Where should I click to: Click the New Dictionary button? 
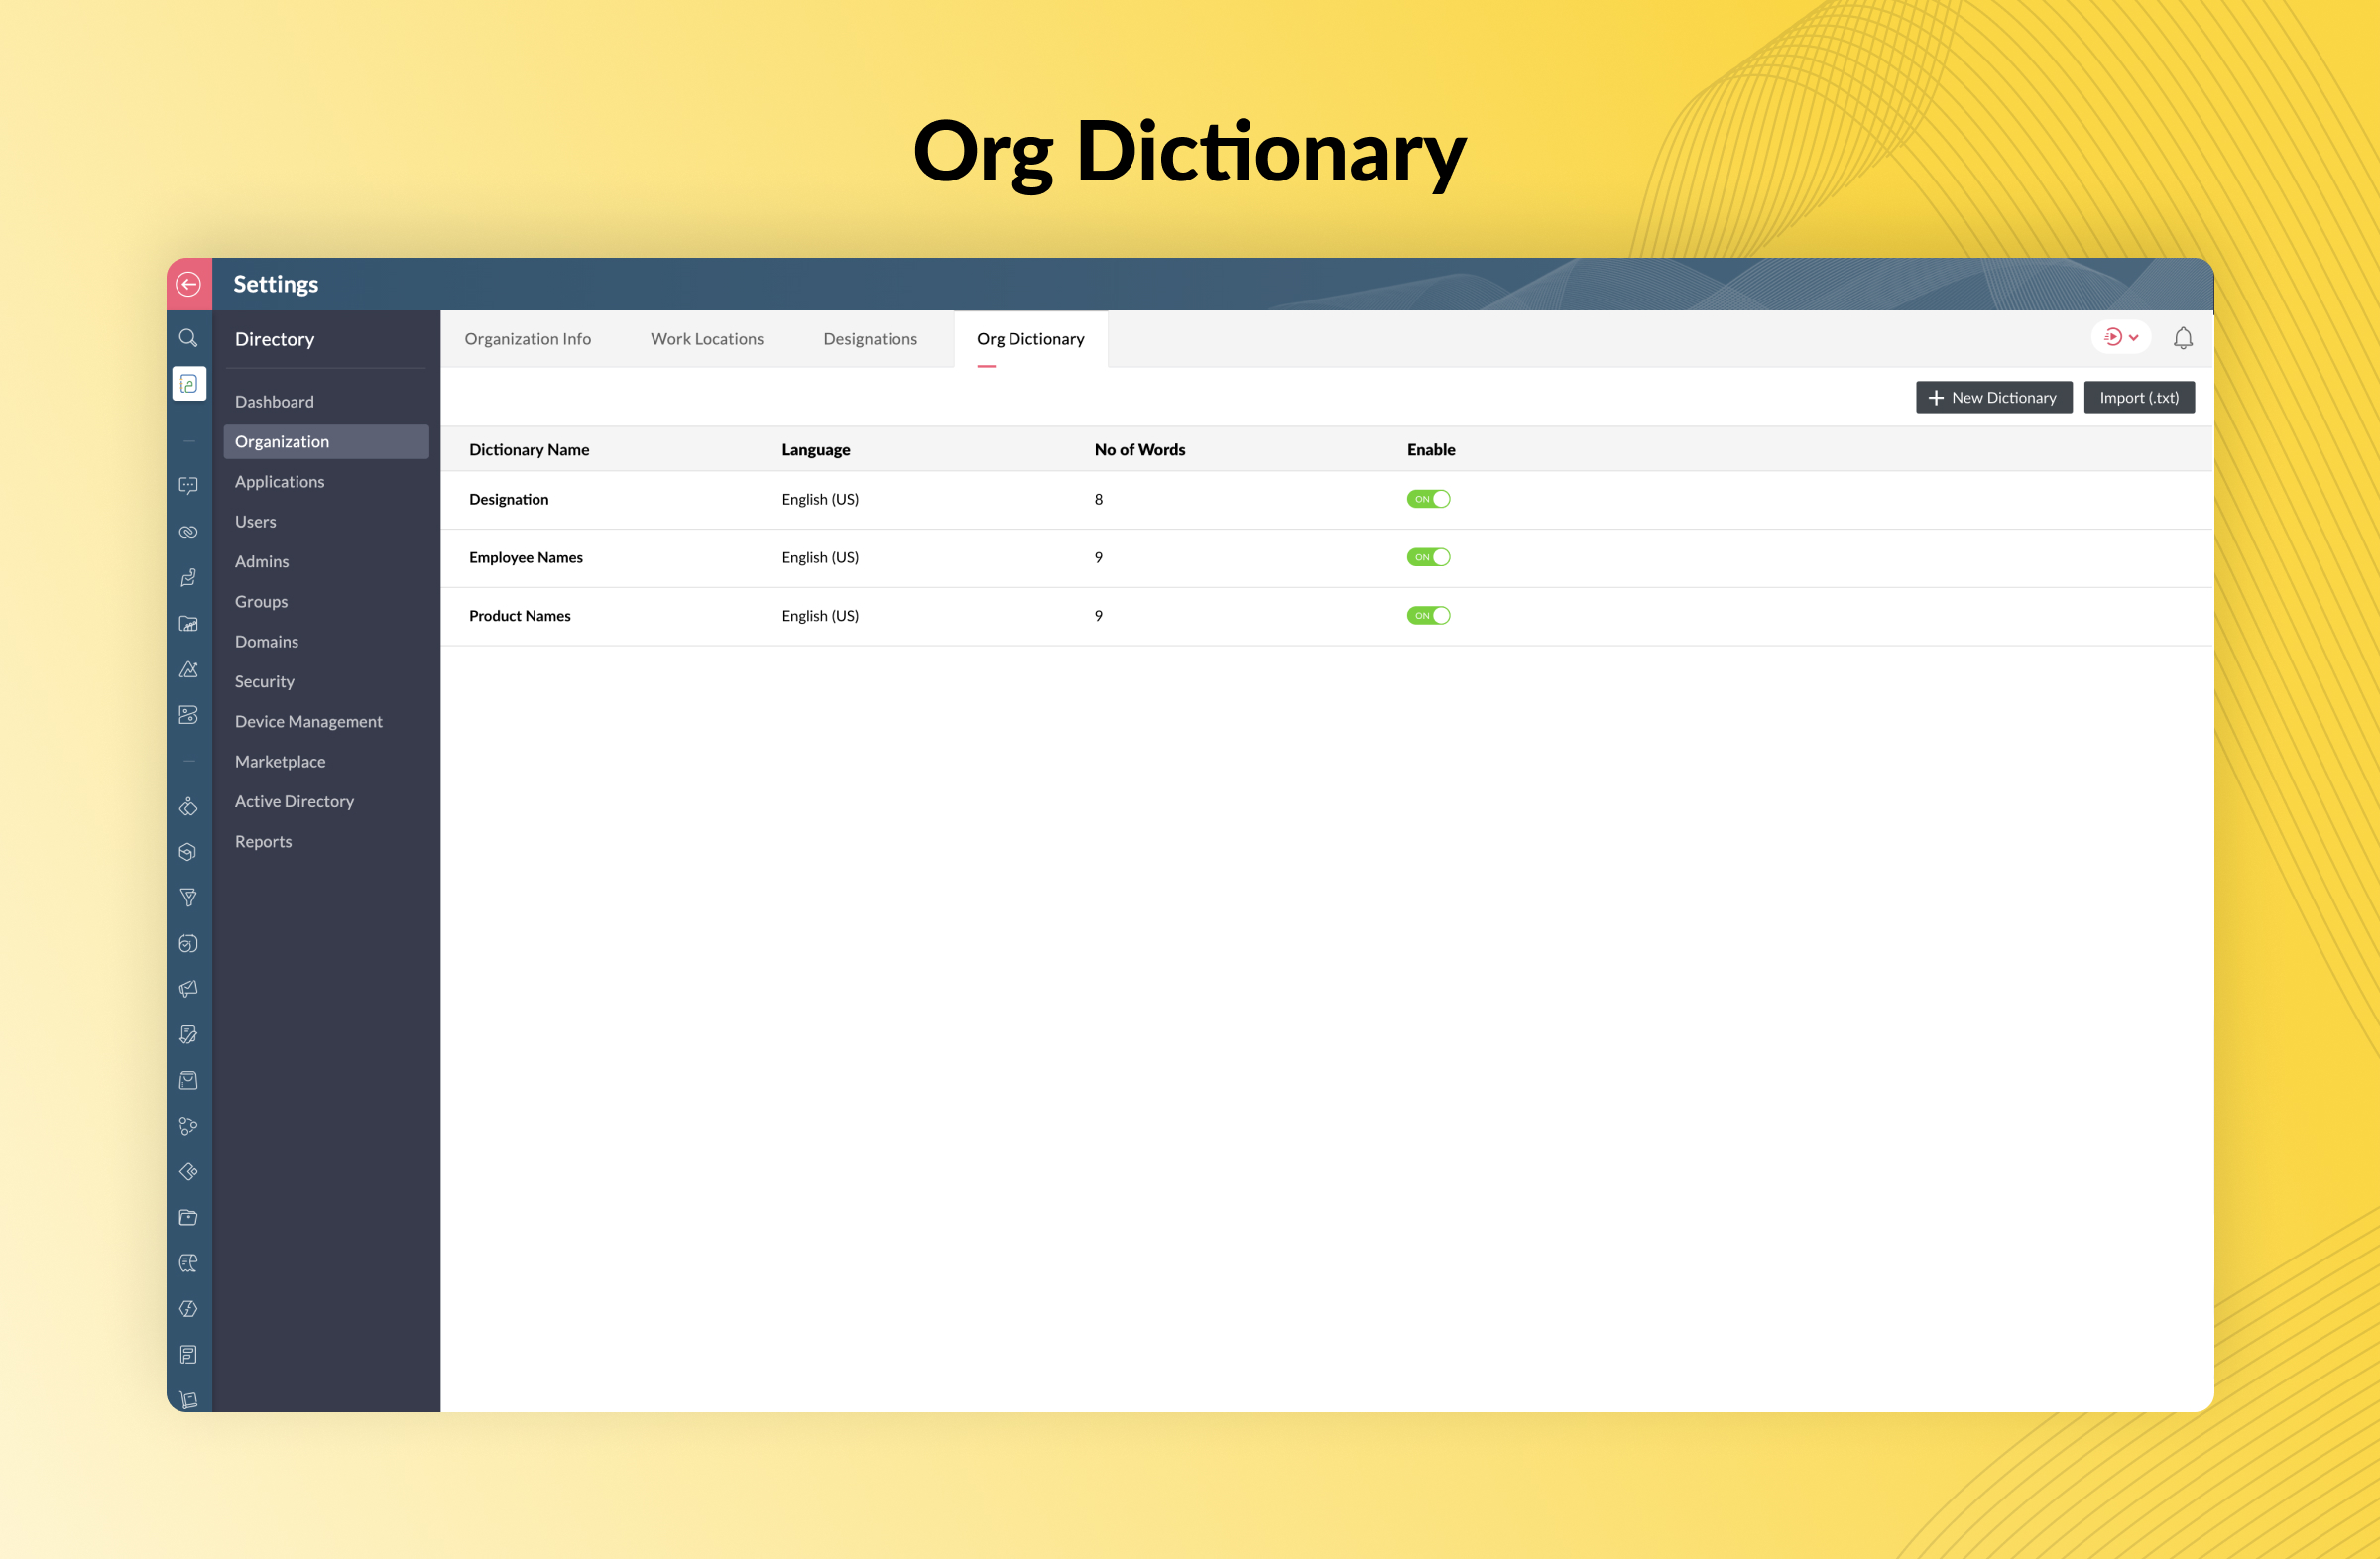click(1993, 397)
